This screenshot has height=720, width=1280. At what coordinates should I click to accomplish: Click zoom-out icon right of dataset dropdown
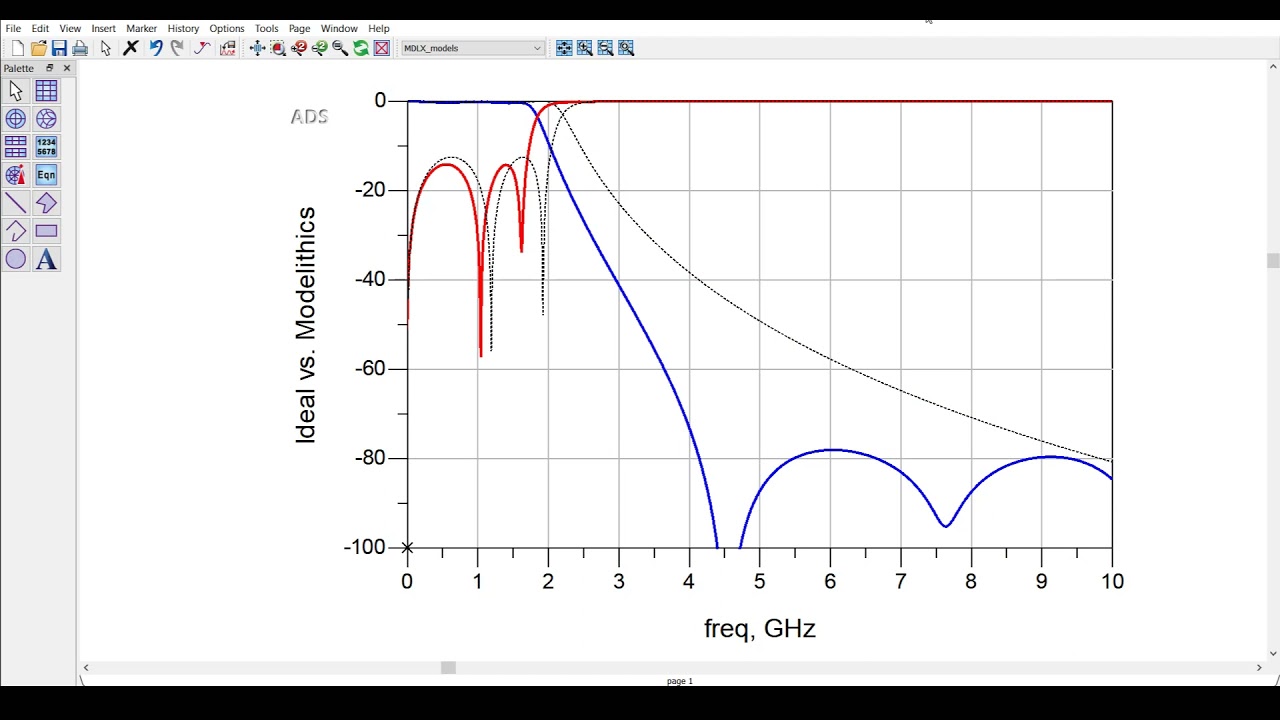pos(605,48)
